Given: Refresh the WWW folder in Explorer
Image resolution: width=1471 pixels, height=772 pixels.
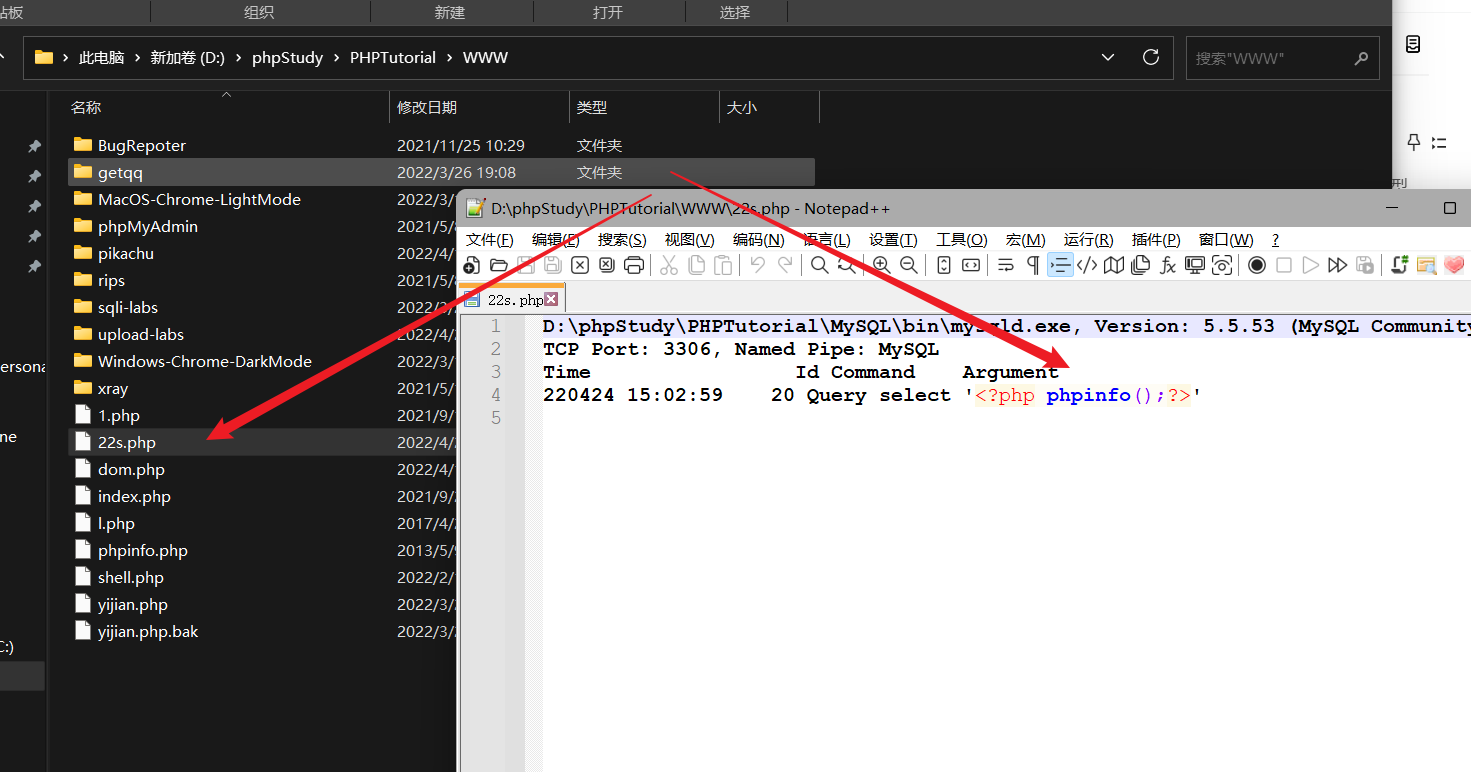Looking at the screenshot, I should pyautogui.click(x=1151, y=57).
